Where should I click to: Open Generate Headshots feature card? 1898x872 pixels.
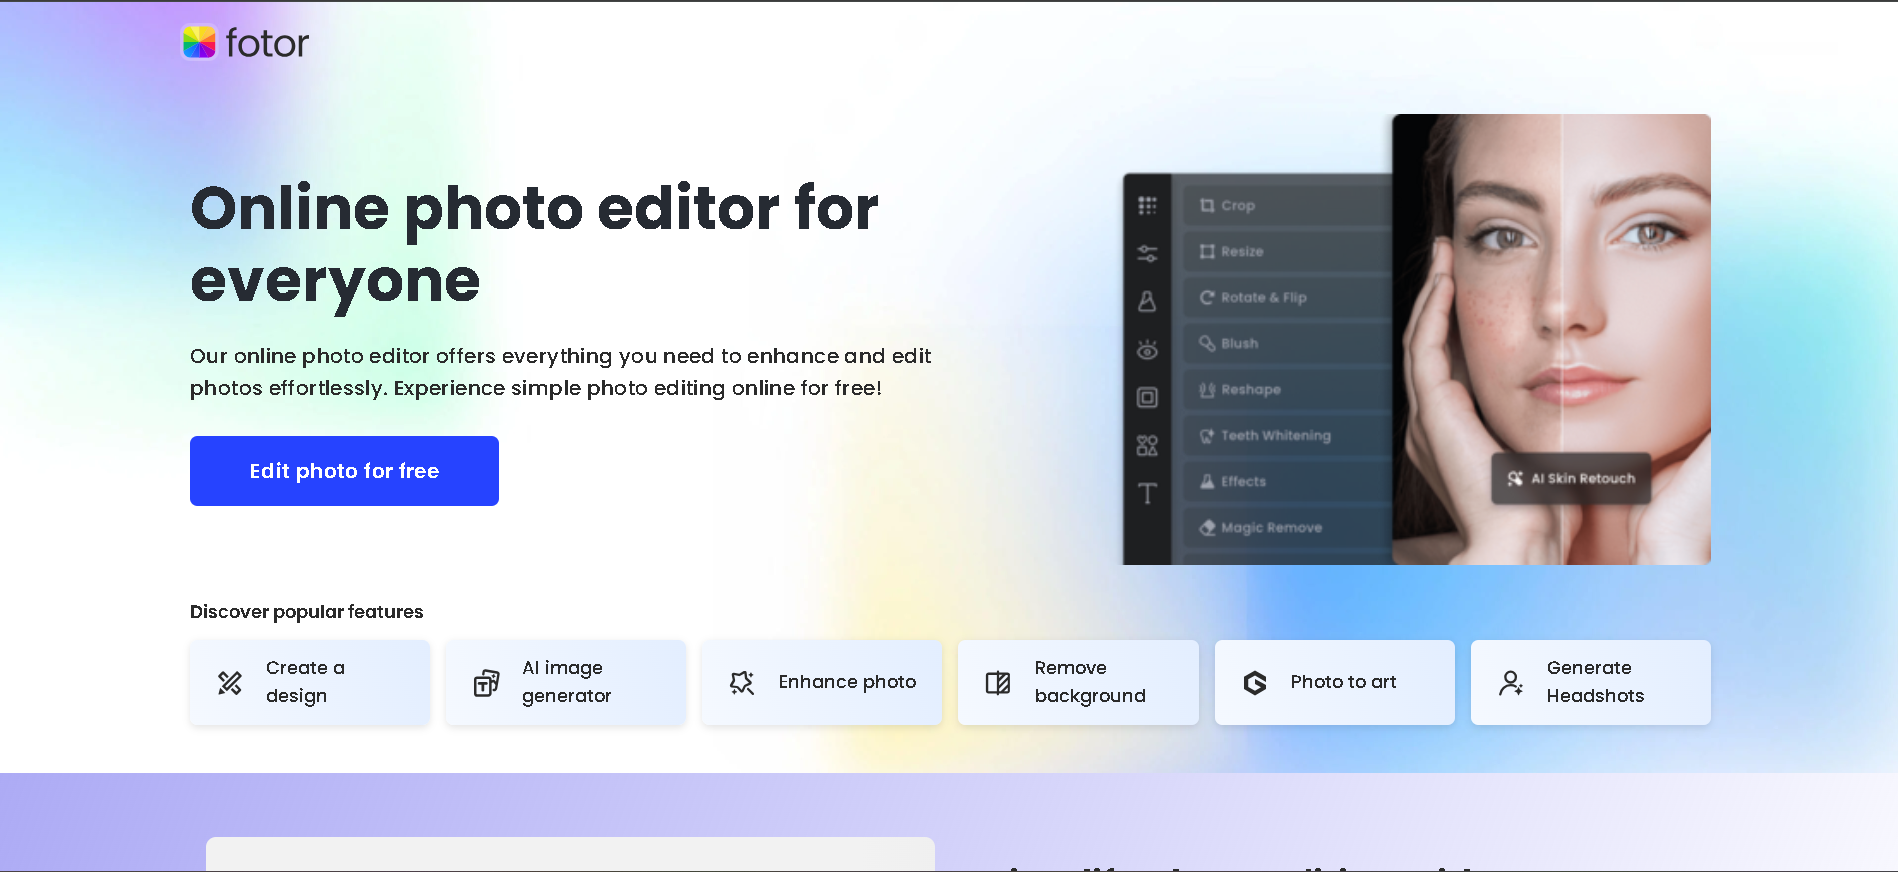pos(1591,682)
